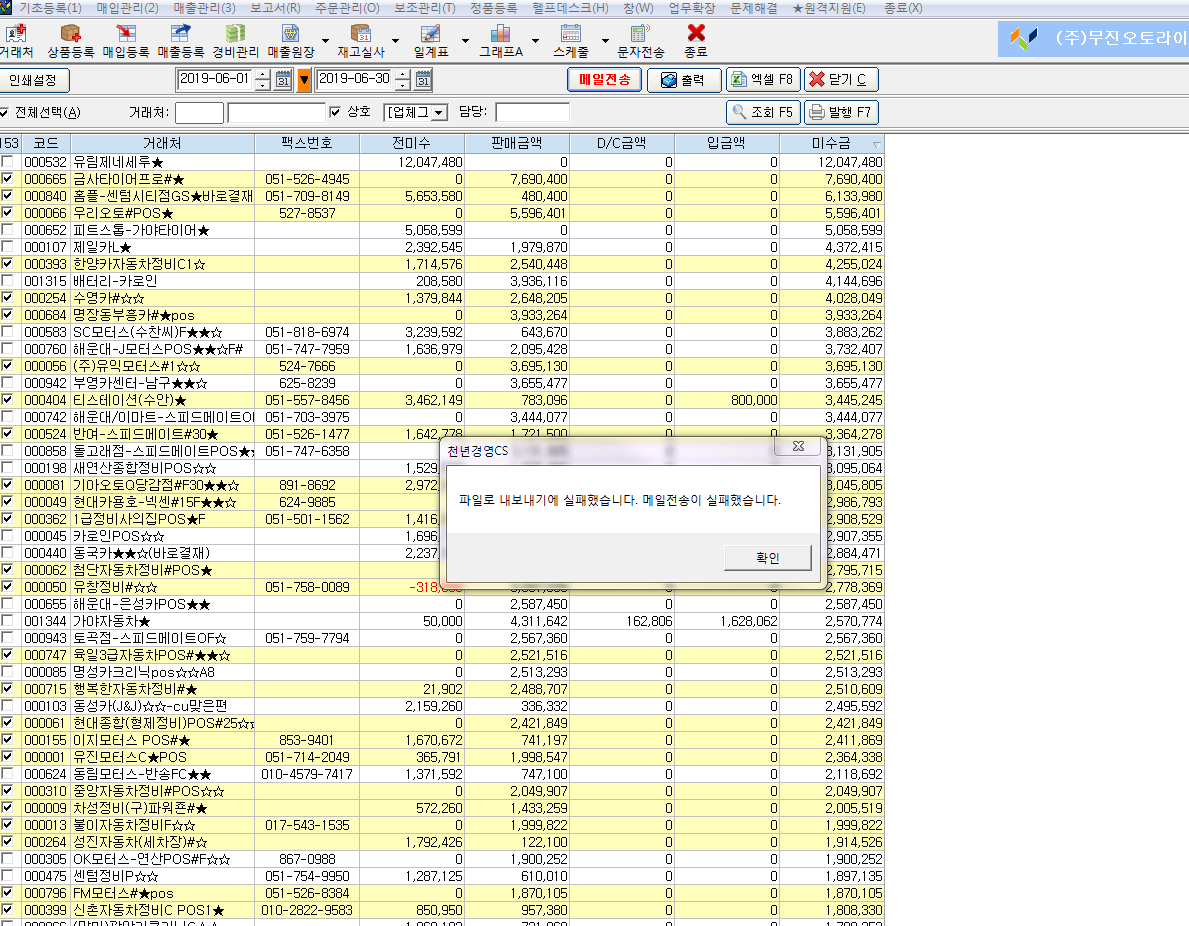1189x926 pixels.
Task: Expand the dropdown arrow beside 스케줄
Action: (604, 41)
